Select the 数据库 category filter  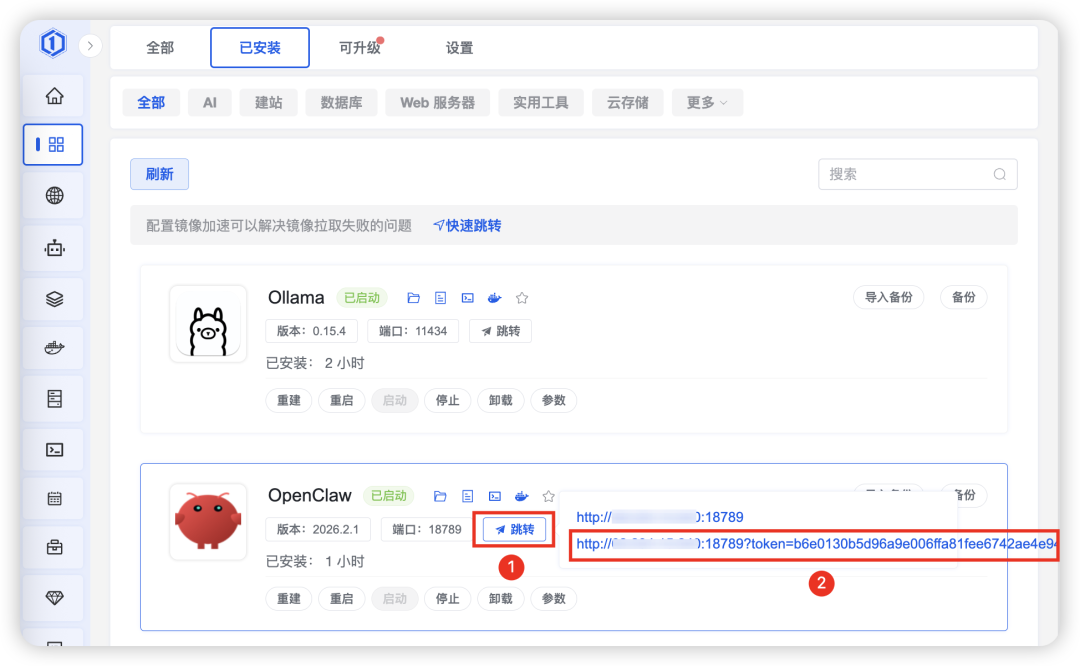click(x=341, y=102)
